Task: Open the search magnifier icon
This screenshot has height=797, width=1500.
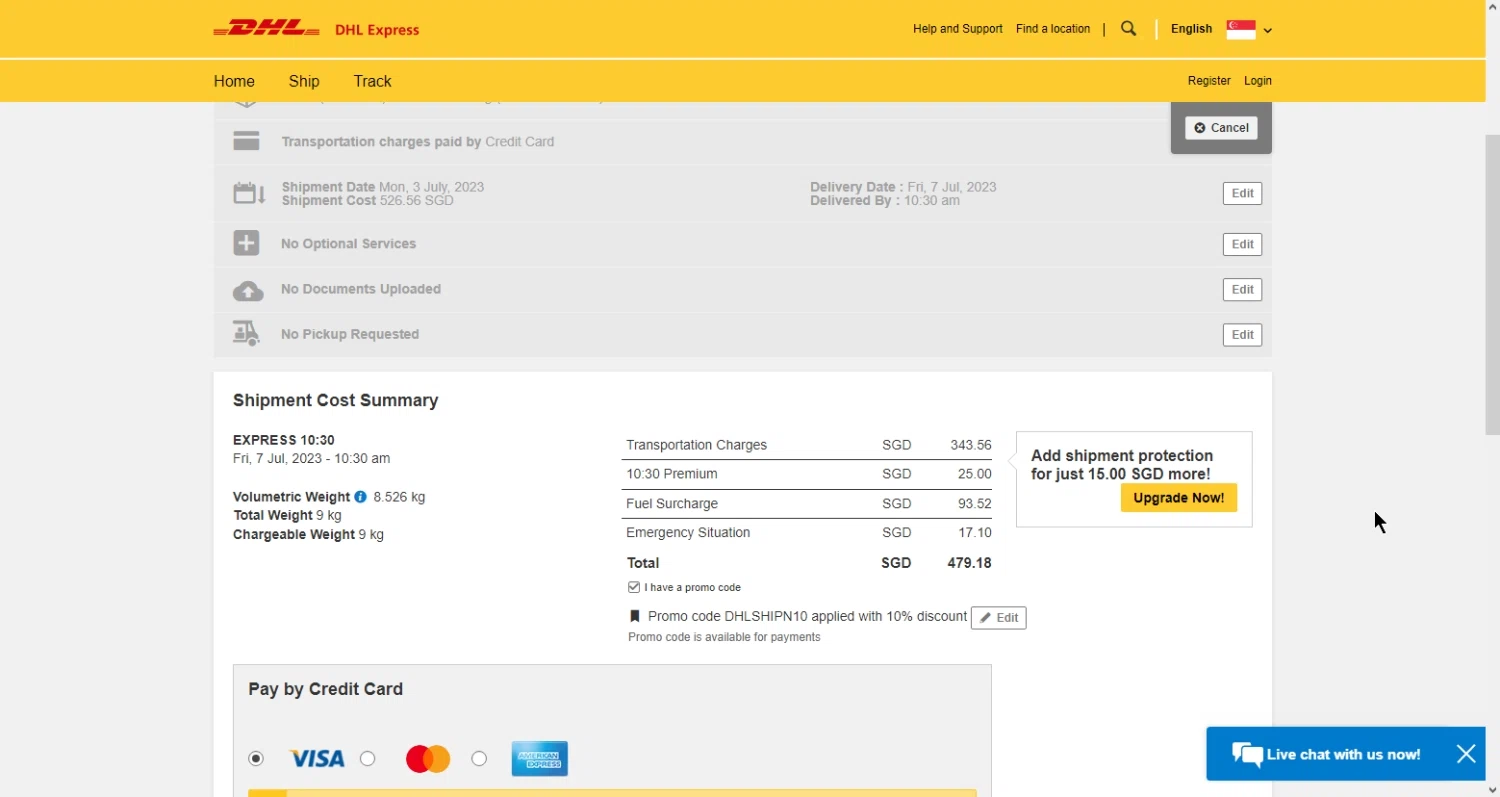Action: [1129, 29]
